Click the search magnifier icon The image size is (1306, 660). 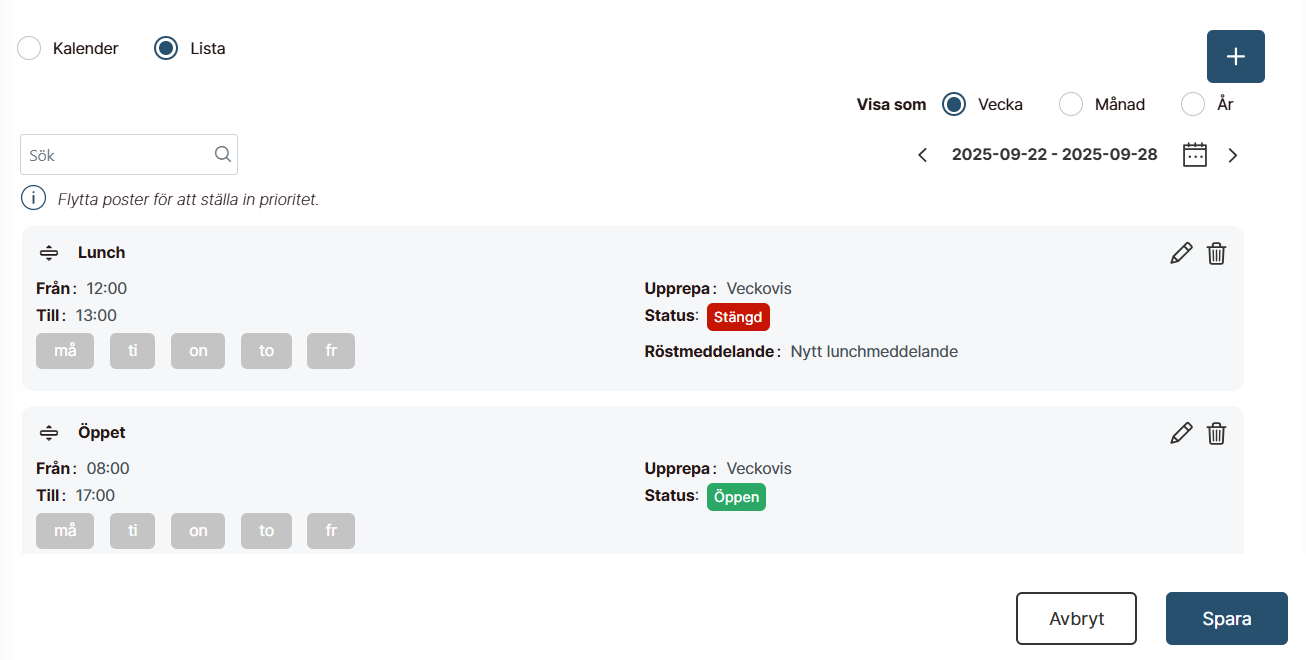[222, 155]
